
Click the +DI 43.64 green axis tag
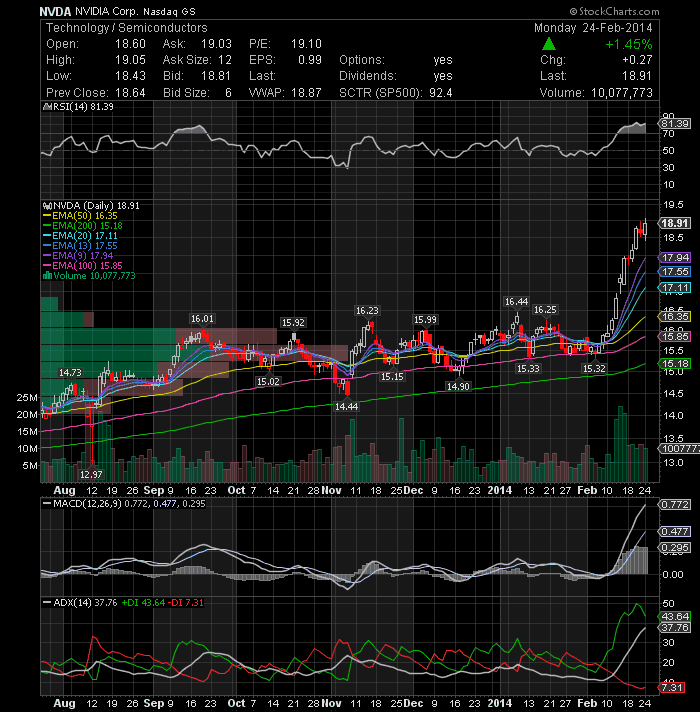(x=675, y=616)
